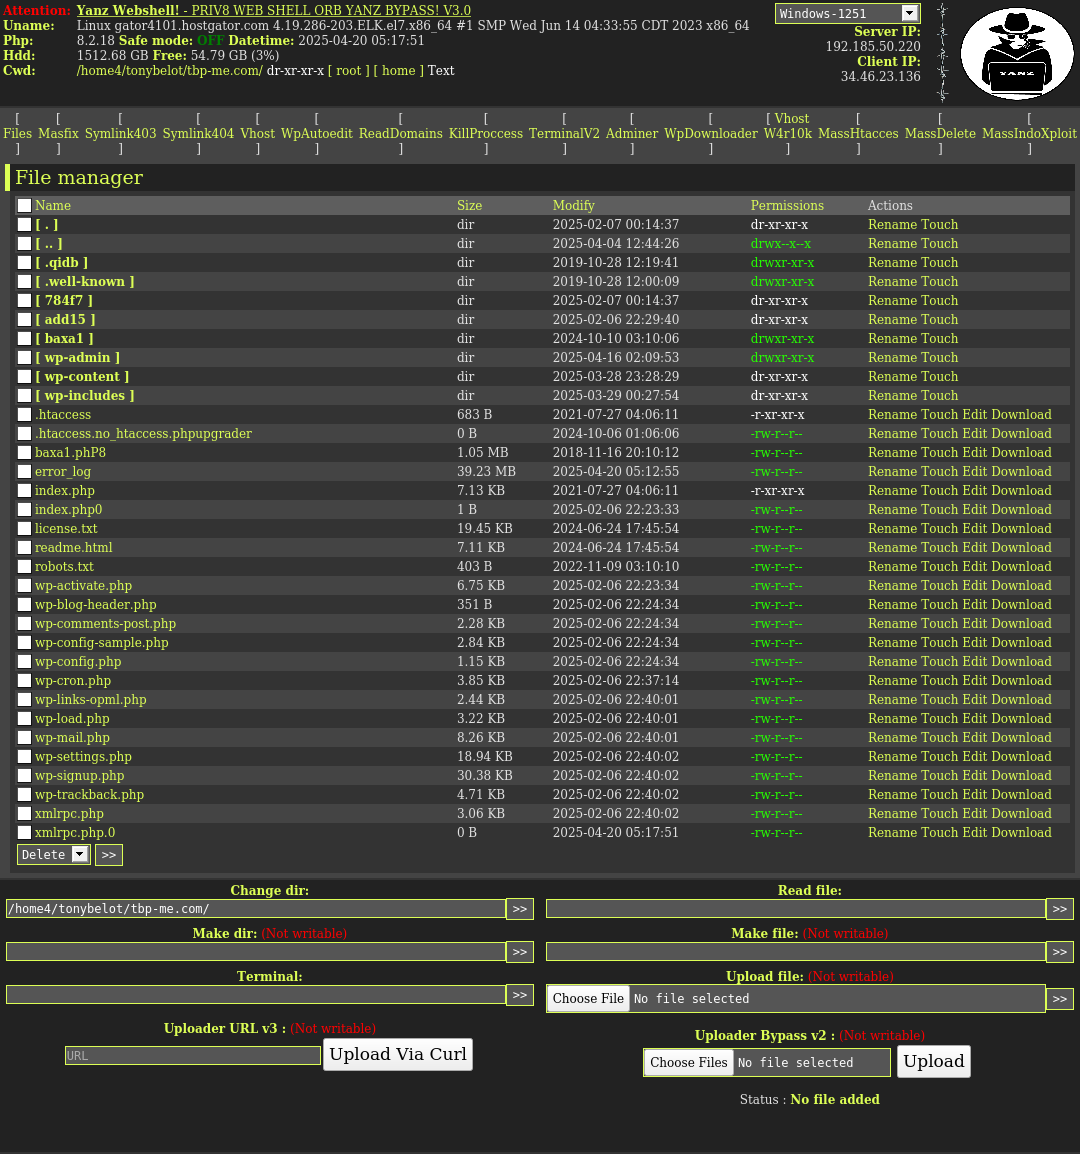The image size is (1080, 1154).
Task: Focus the Change dir path field
Action: (x=256, y=909)
